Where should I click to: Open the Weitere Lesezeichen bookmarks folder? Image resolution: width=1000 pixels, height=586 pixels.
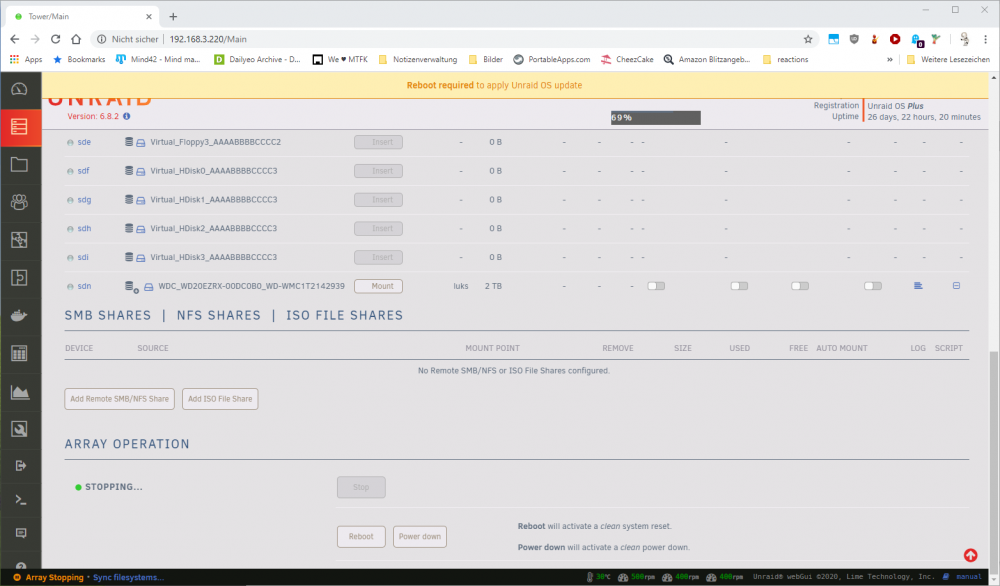tap(948, 59)
